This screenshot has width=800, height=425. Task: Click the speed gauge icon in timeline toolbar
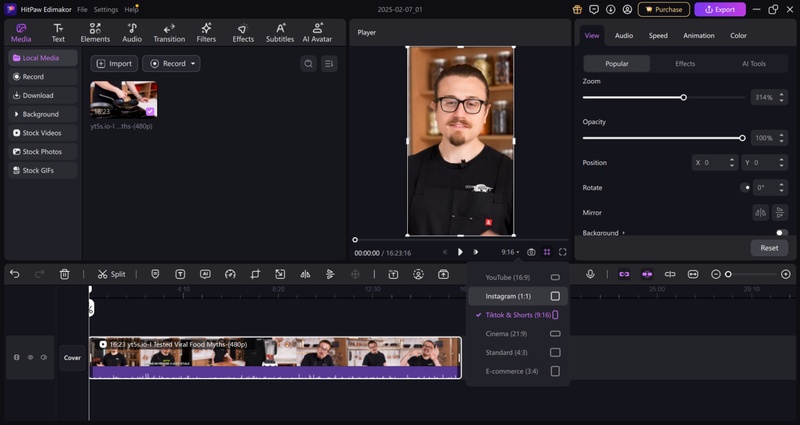(x=230, y=274)
